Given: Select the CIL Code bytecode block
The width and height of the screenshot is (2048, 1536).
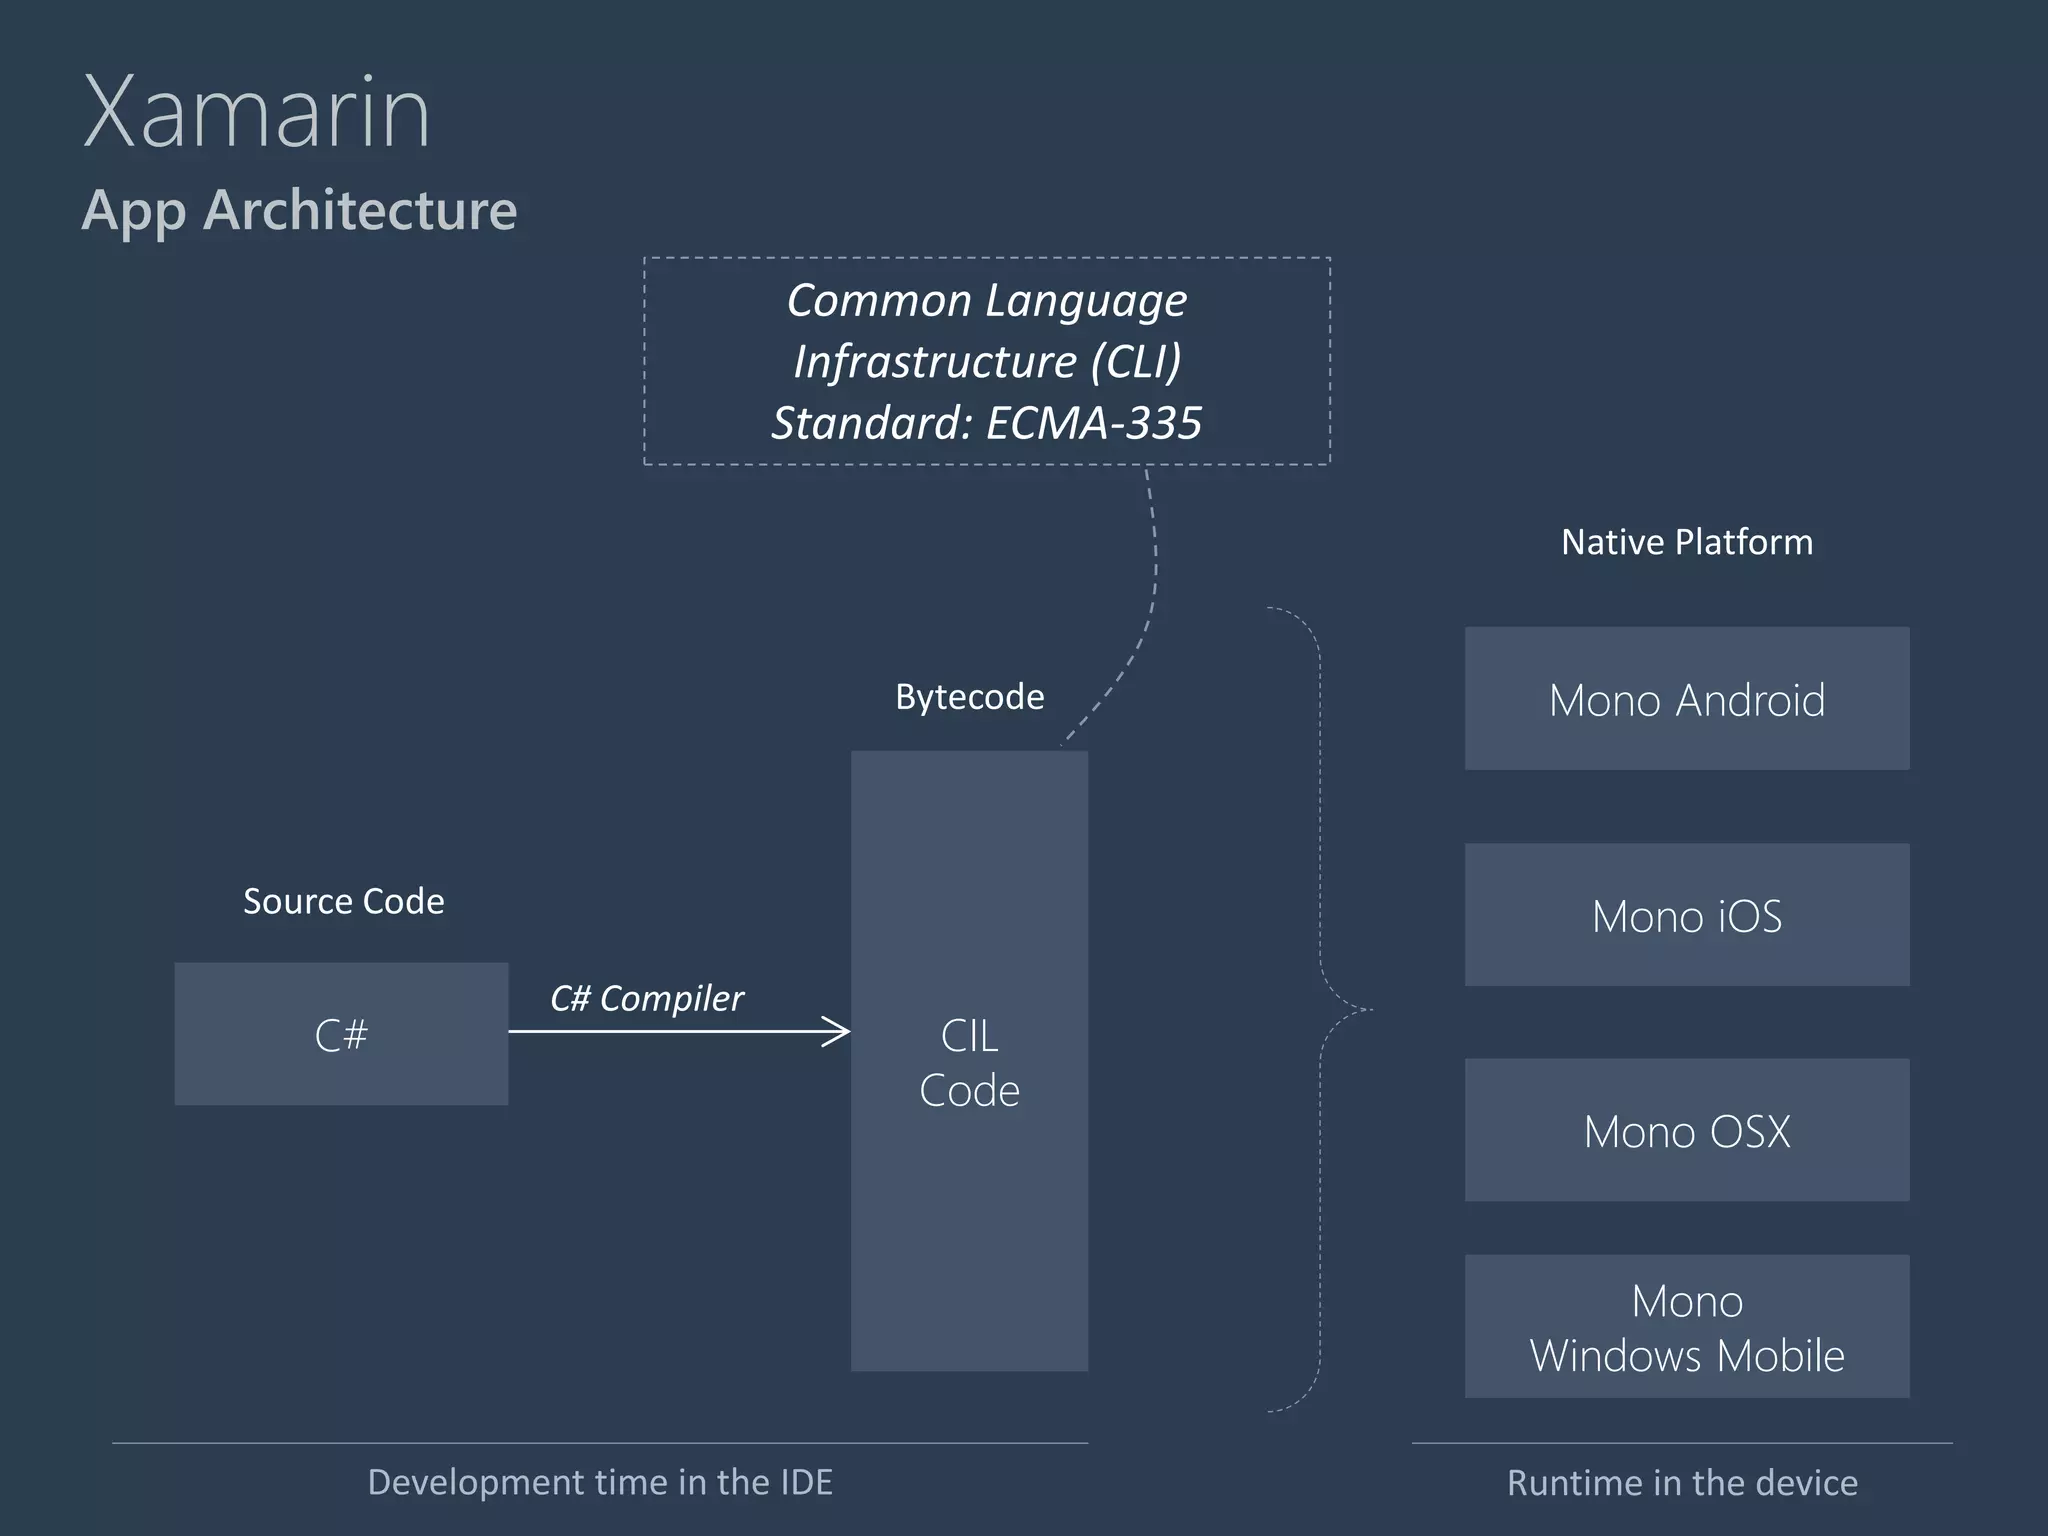Looking at the screenshot, I should pyautogui.click(x=969, y=1061).
